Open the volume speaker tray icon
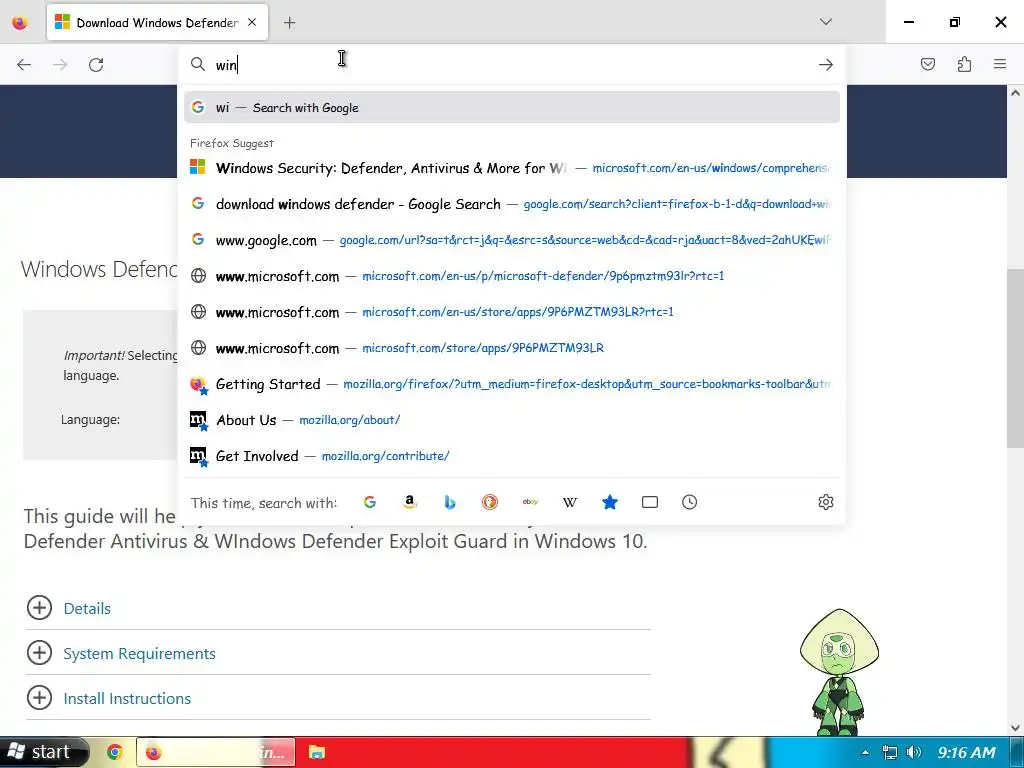Screen dimensions: 1024x768 [x=914, y=752]
